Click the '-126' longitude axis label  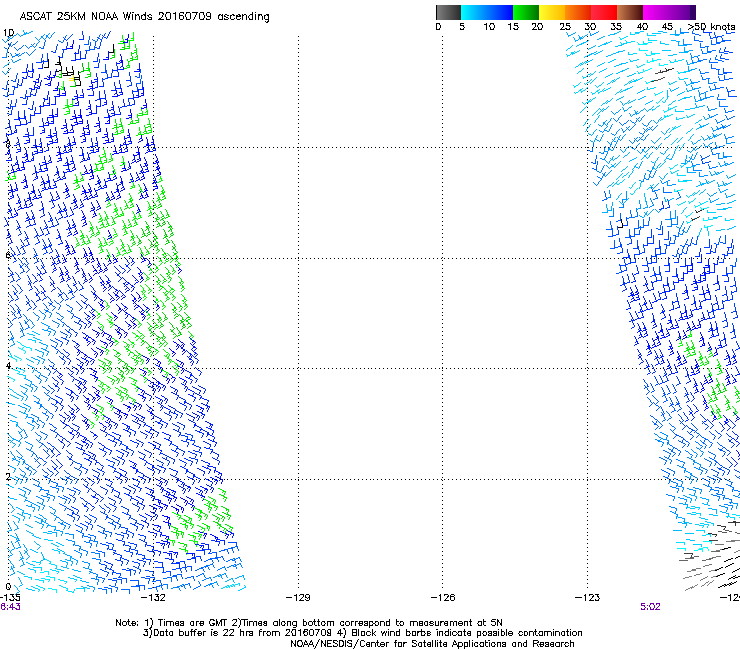443,598
